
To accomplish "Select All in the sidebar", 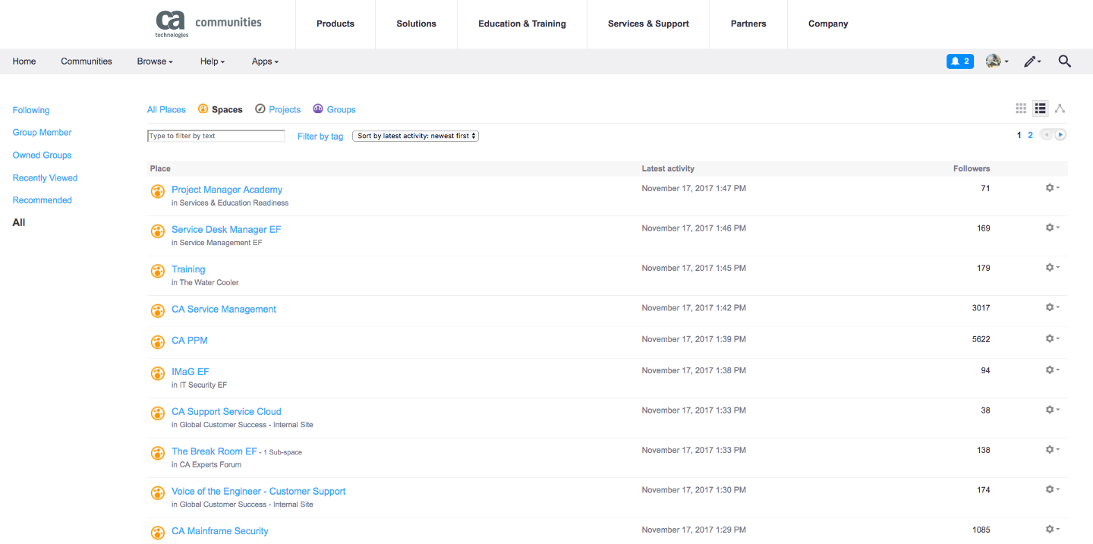I will point(19,223).
